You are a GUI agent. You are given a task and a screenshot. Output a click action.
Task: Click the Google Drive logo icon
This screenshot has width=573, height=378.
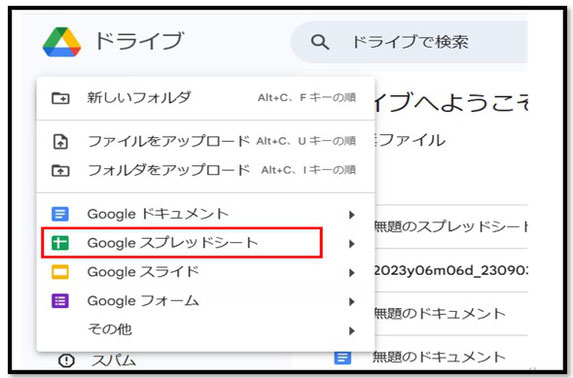click(x=62, y=42)
